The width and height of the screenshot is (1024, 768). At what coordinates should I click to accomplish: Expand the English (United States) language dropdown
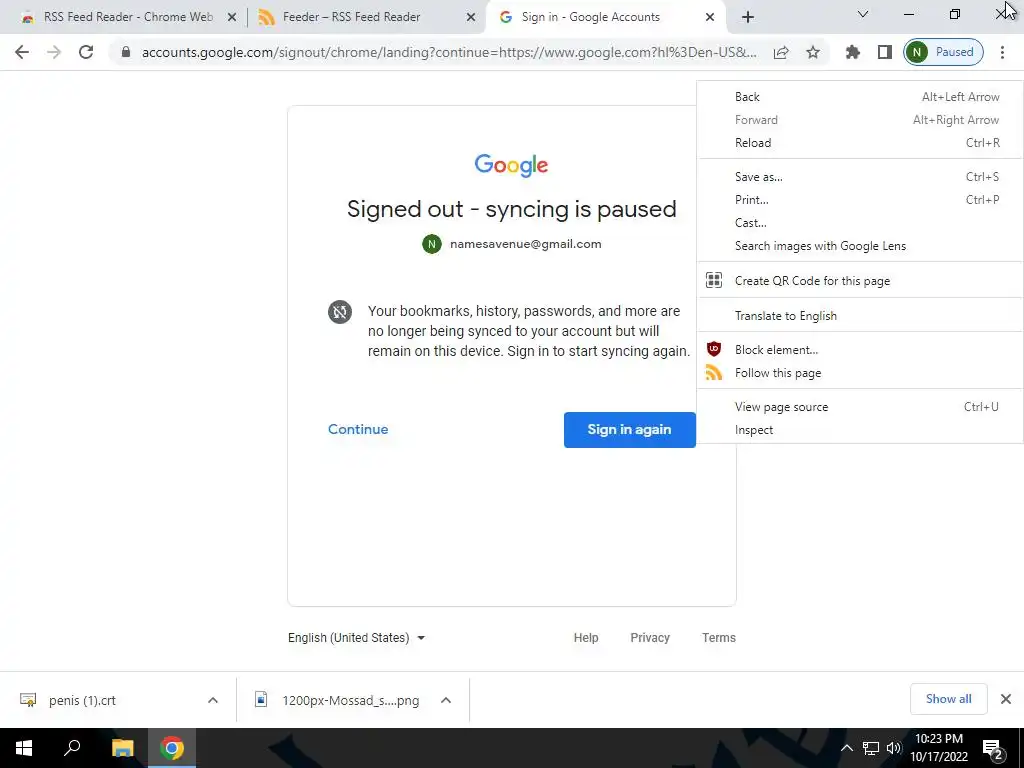[x=357, y=637]
